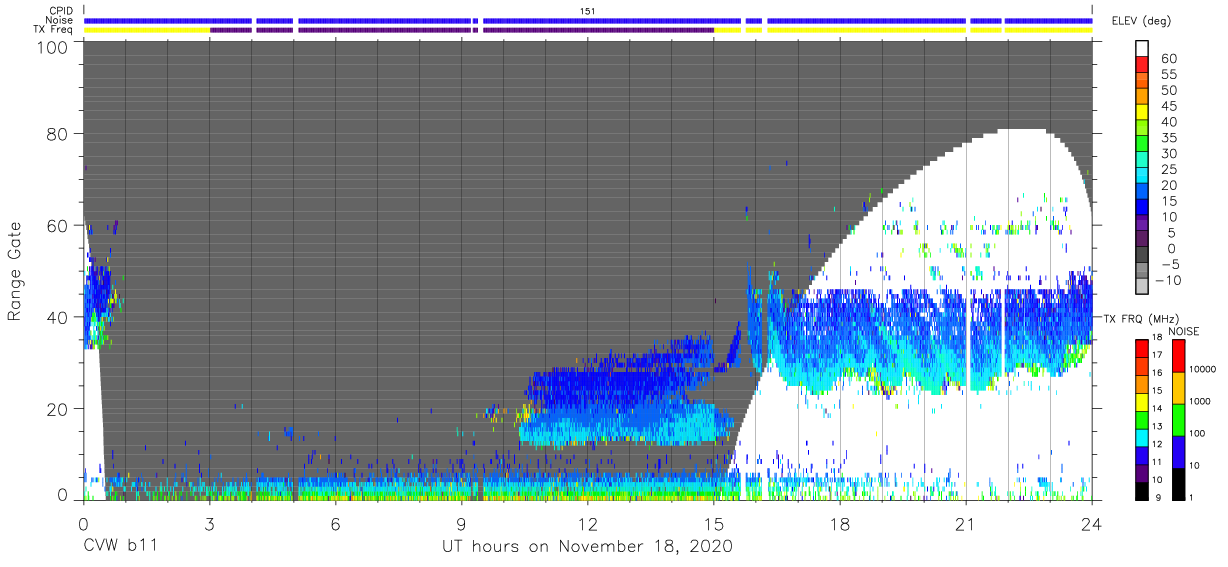Click the 24 hour tick on UT axis
The height and width of the screenshot is (567, 1228).
point(1092,523)
